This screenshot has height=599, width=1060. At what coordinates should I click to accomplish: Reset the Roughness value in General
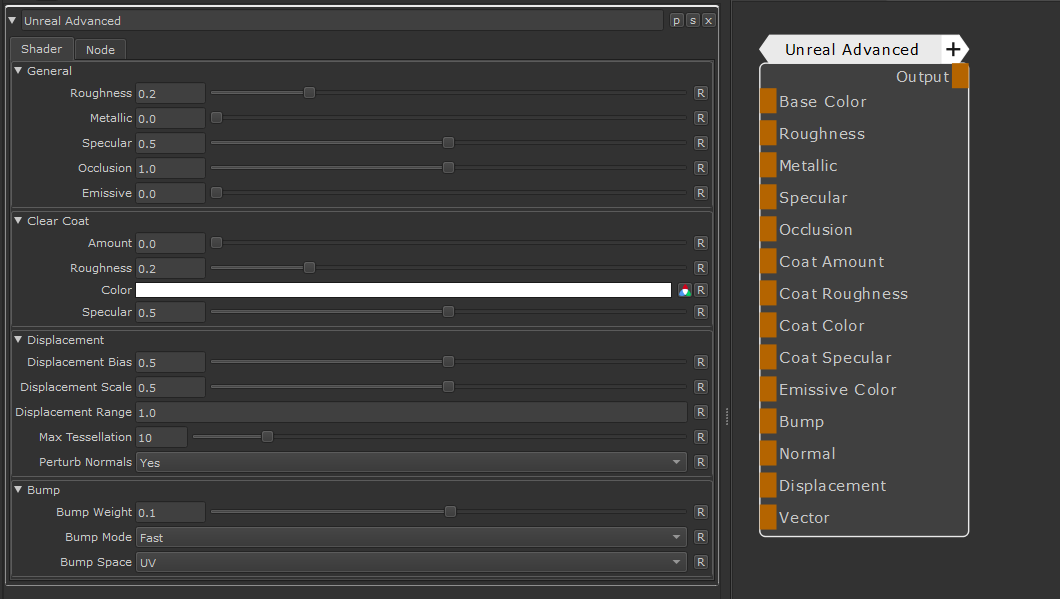(x=701, y=93)
